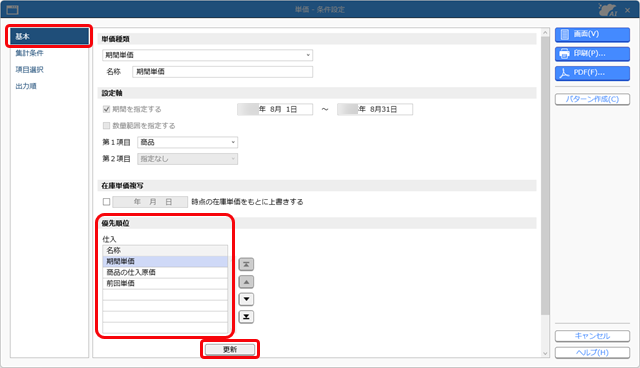Move selected priority item down one

(x=246, y=299)
